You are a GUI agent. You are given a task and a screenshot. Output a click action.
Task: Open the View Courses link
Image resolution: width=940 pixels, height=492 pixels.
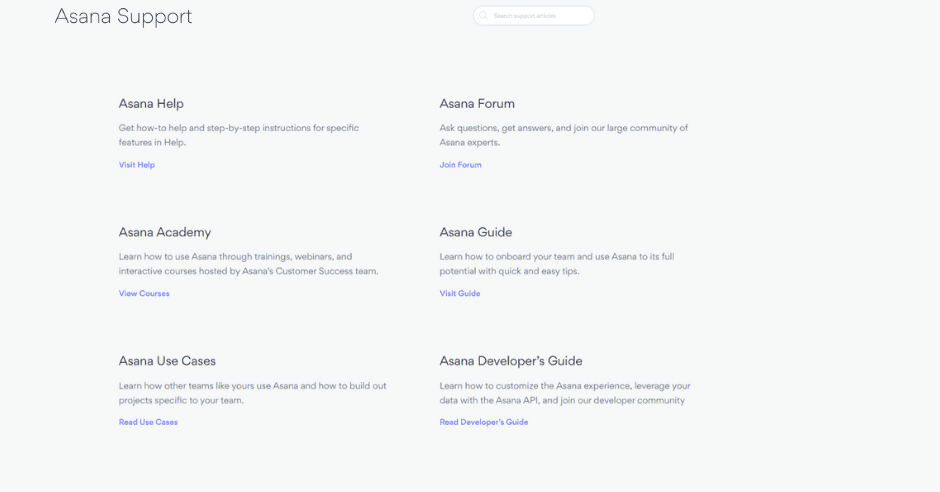click(x=144, y=294)
